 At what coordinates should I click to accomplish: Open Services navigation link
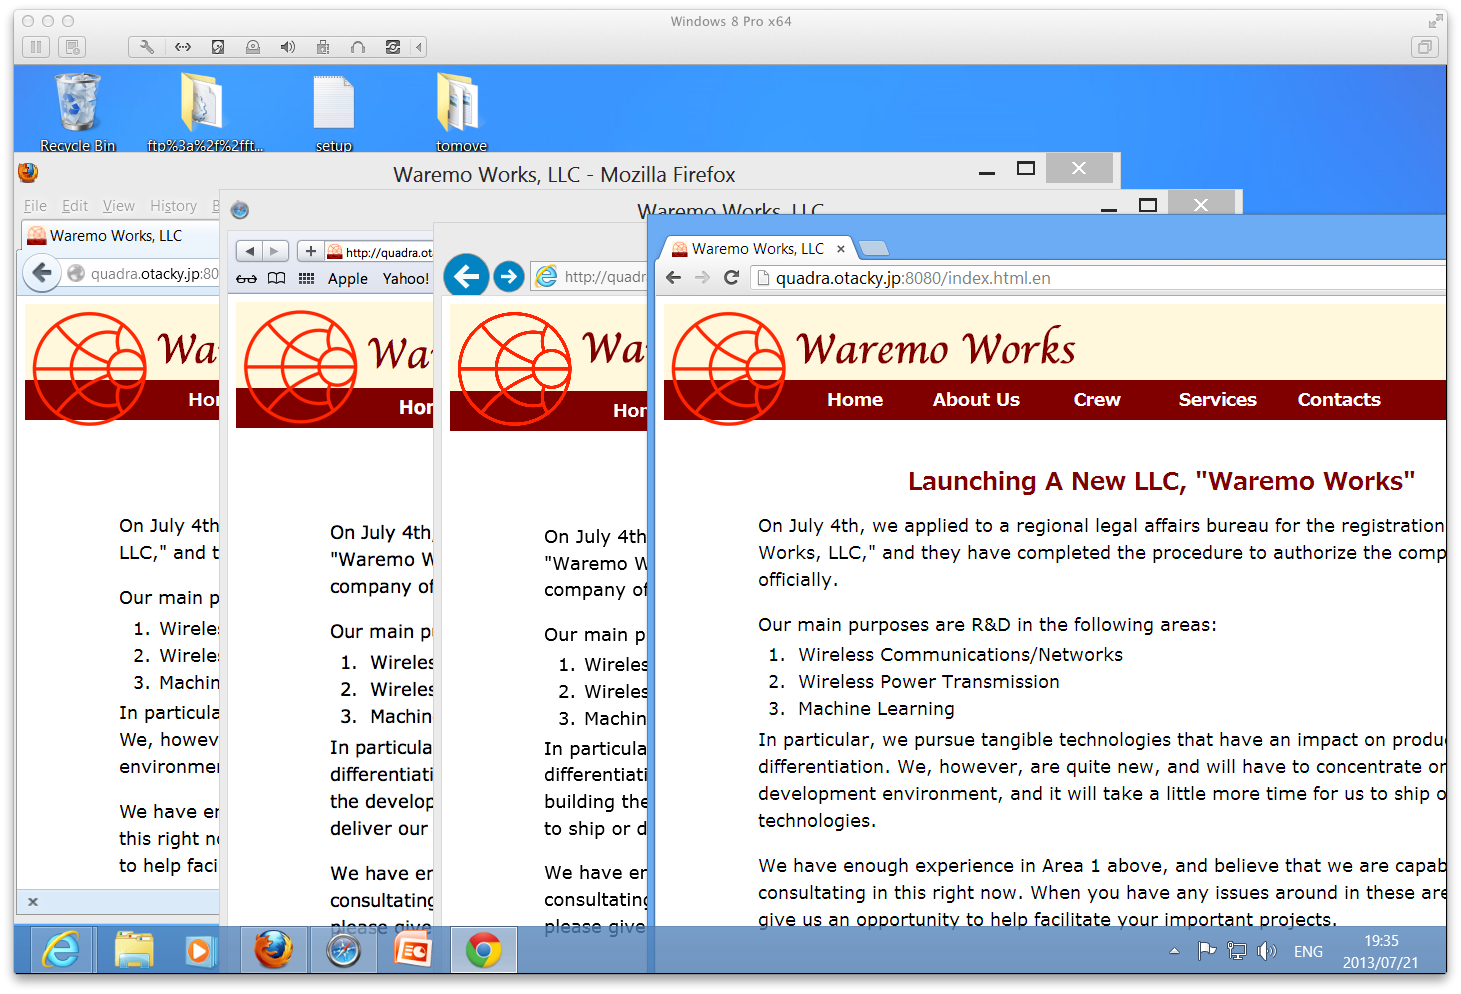point(1217,400)
